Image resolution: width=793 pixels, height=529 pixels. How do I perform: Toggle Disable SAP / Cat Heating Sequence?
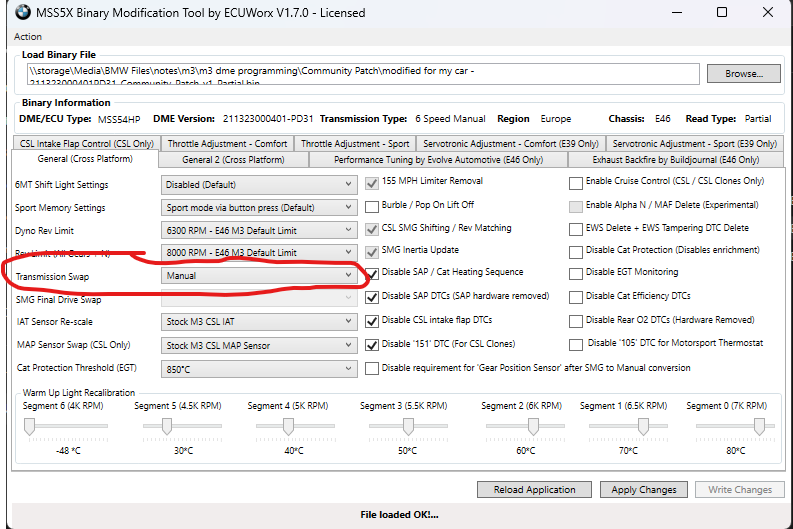point(372,274)
